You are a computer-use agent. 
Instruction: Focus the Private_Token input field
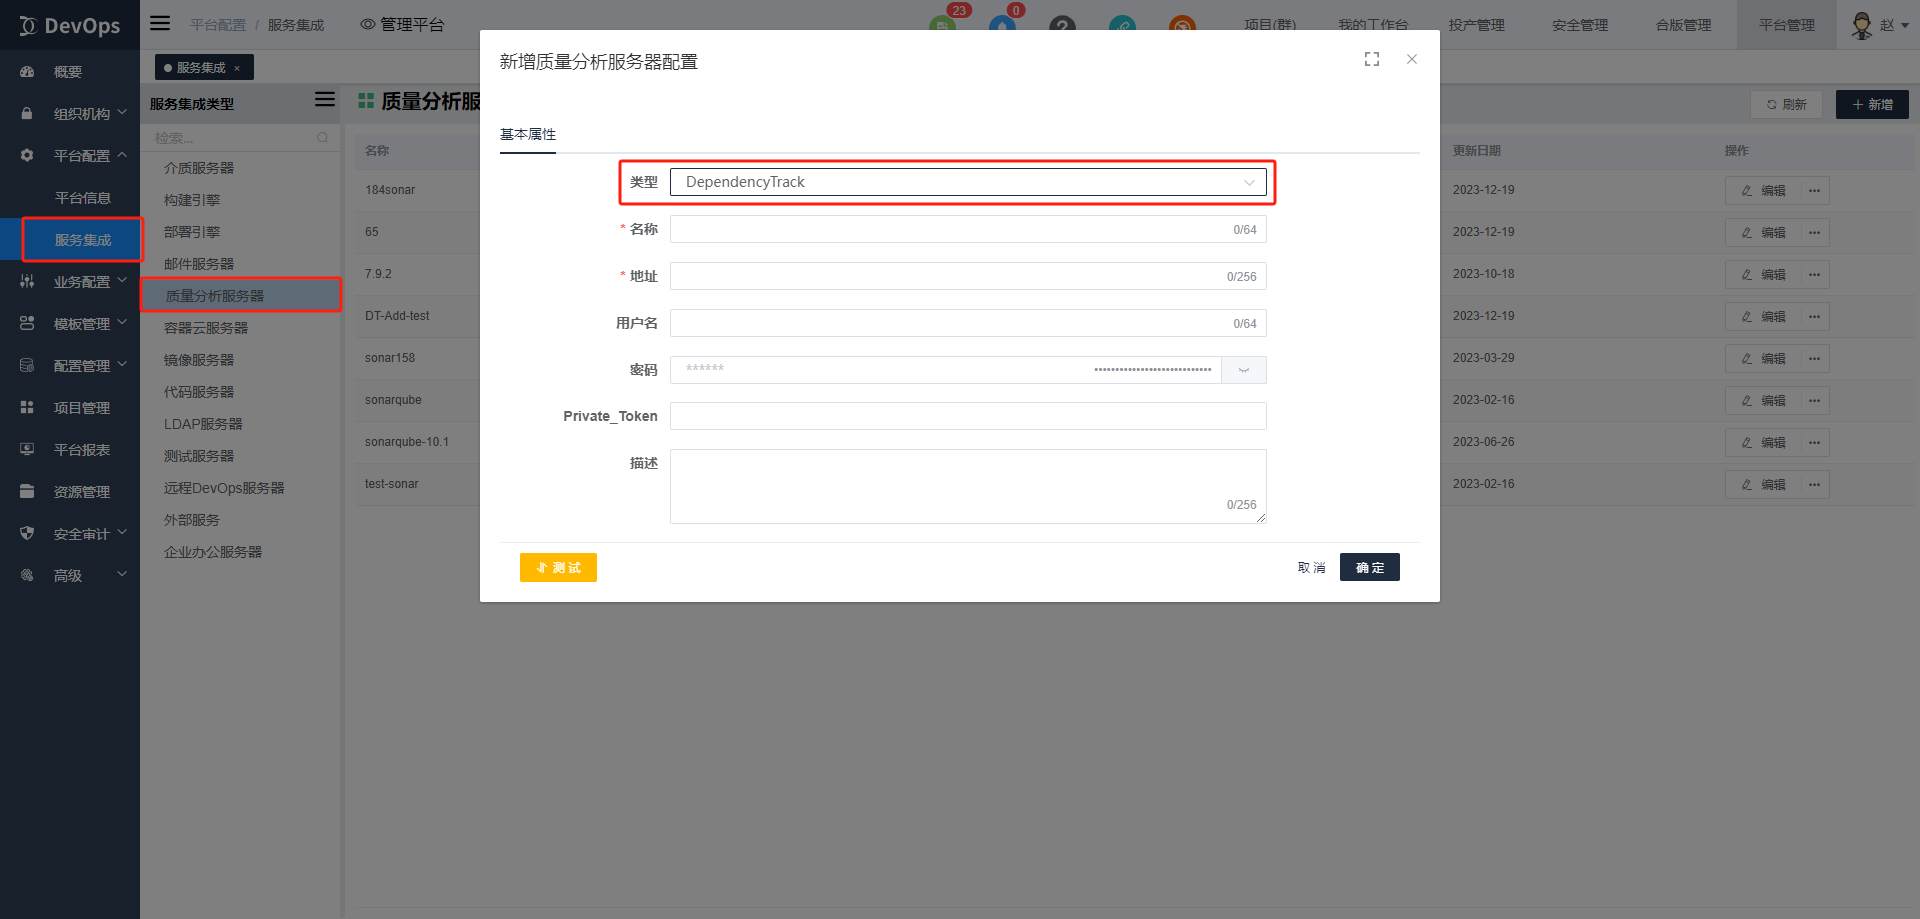[x=967, y=416]
